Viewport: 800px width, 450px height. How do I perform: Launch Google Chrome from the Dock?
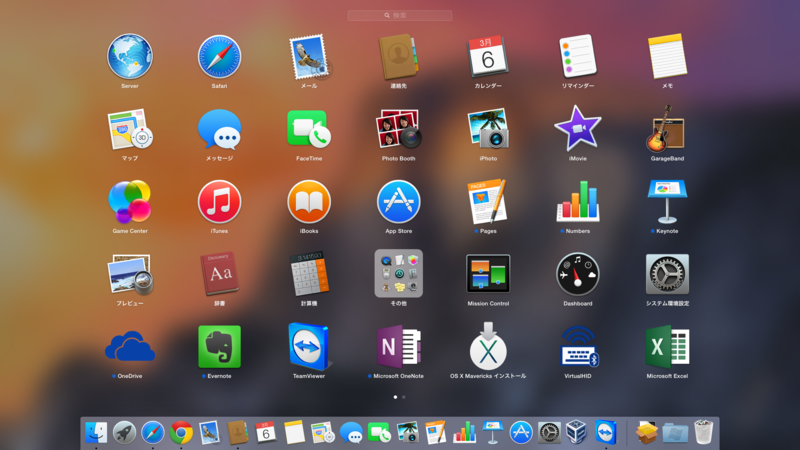[181, 433]
